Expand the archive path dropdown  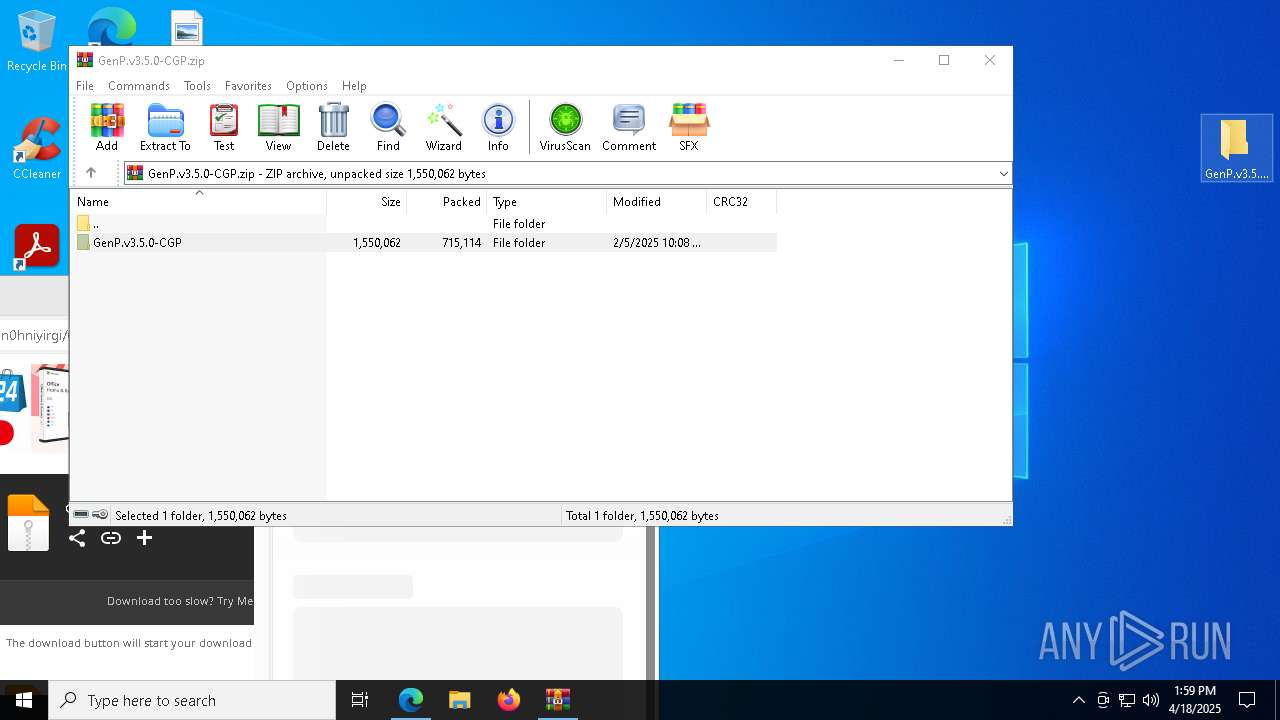pos(1003,174)
